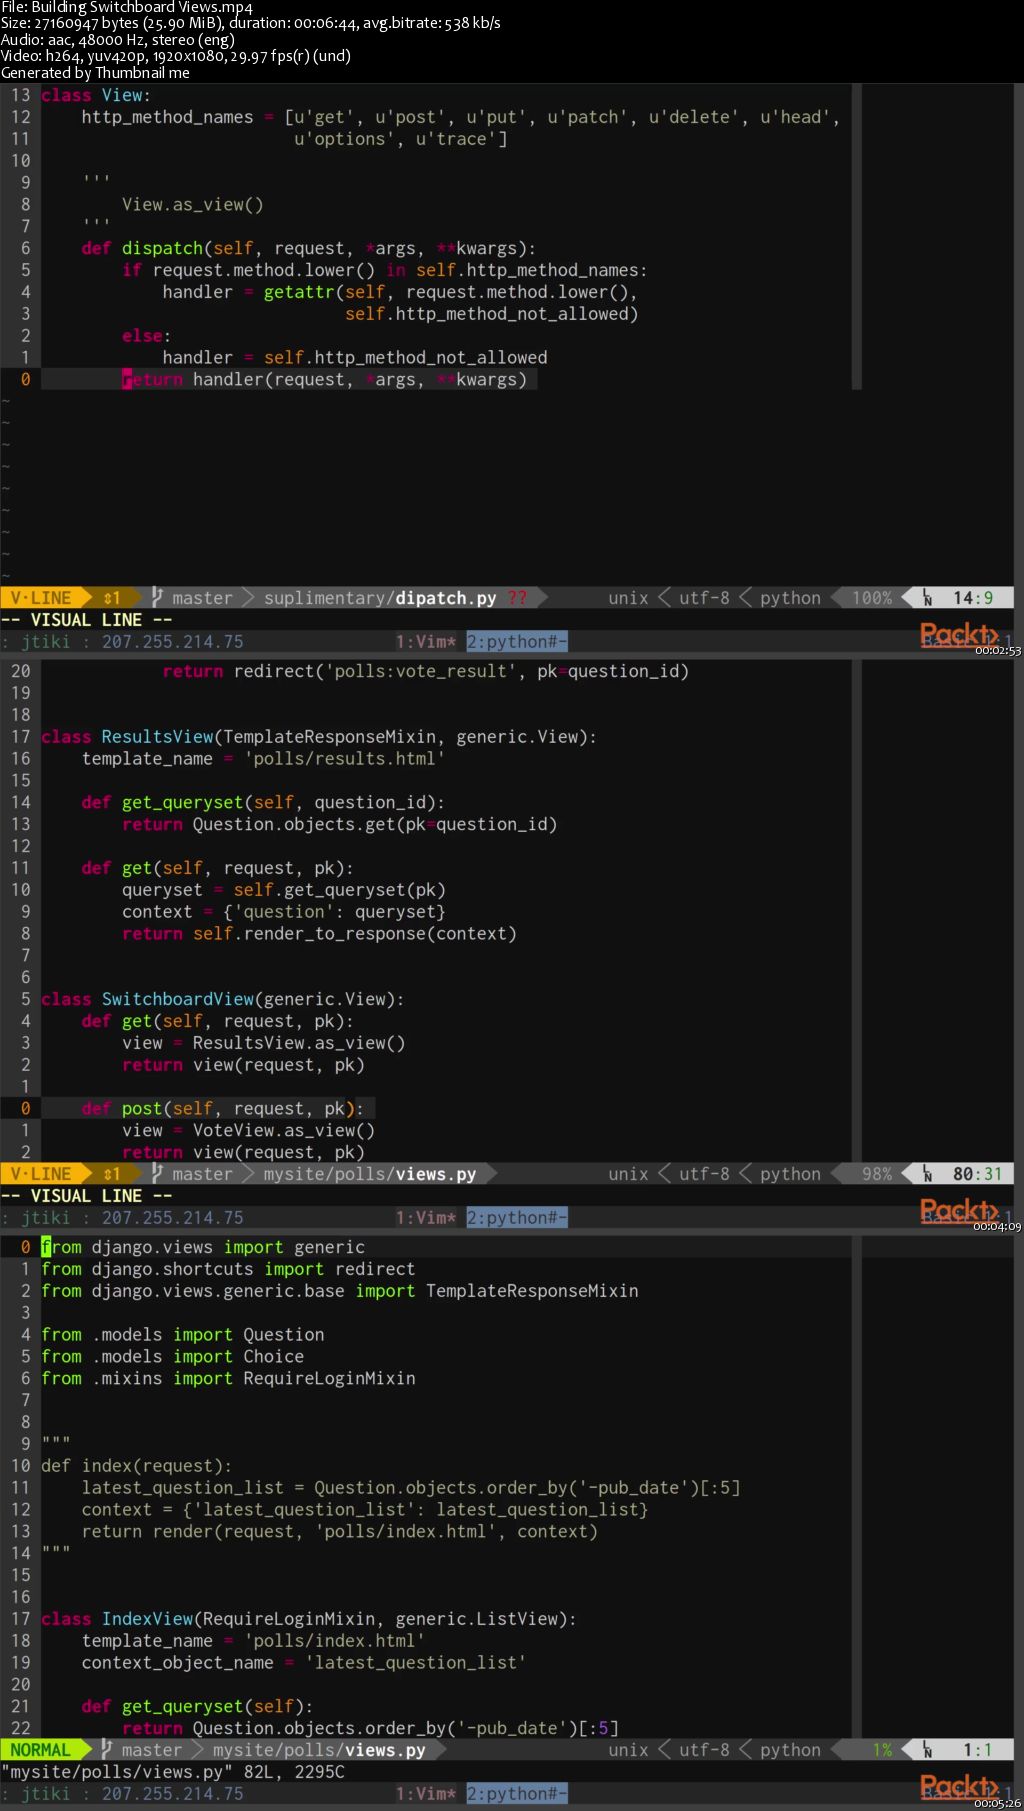1024x1811 pixels.
Task: Click the 00:02:53 timestamp
Action: (x=998, y=651)
